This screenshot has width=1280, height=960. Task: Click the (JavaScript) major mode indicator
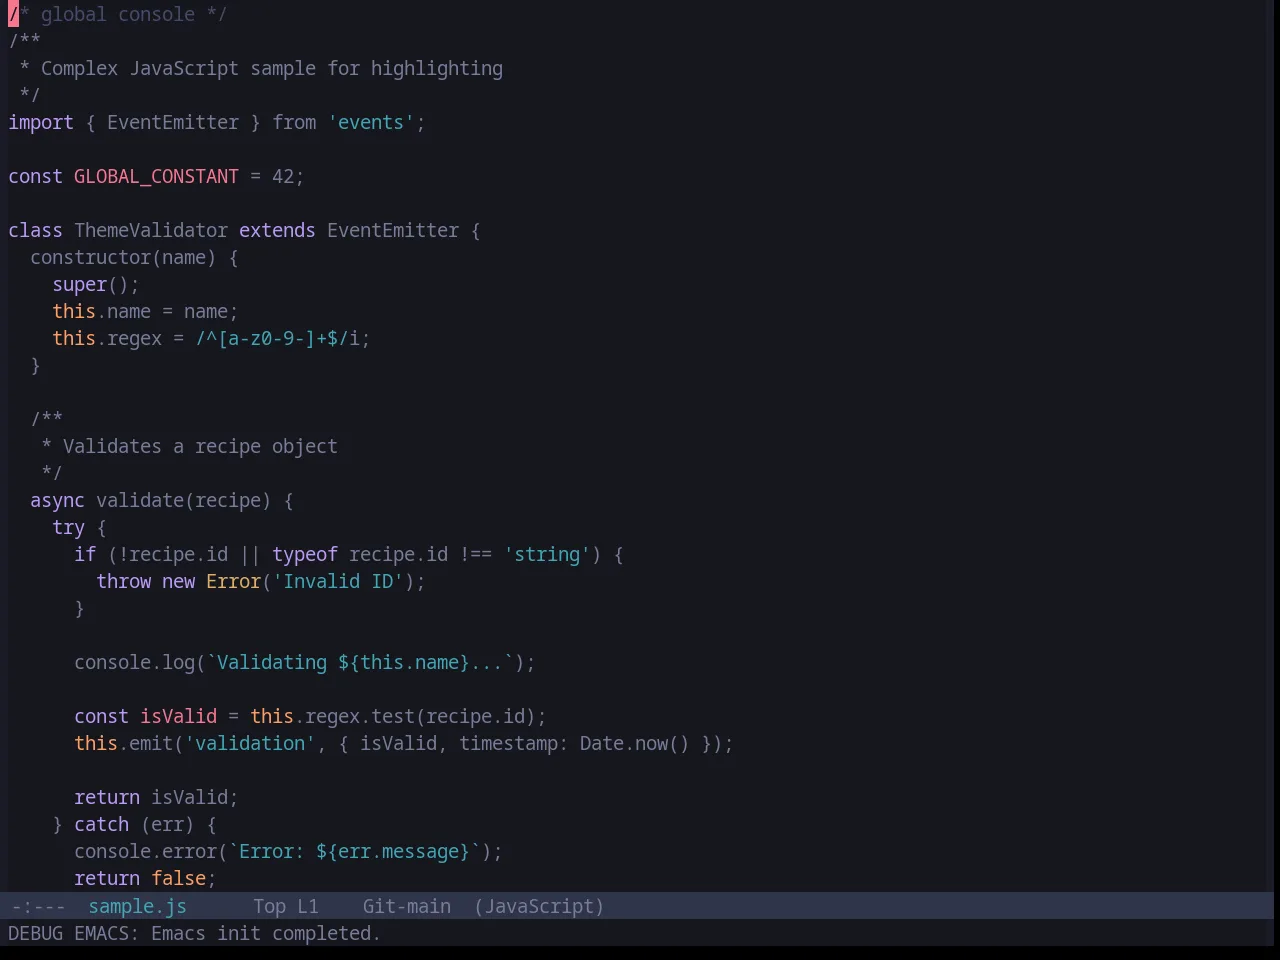pos(539,906)
